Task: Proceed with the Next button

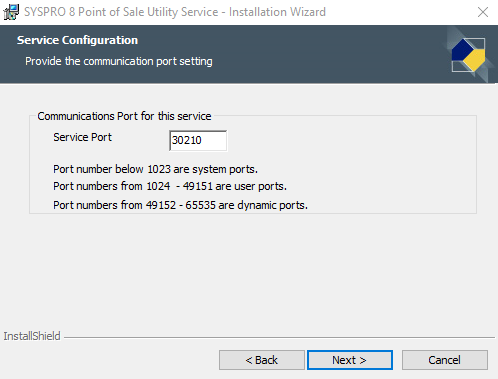Action: 350,360
